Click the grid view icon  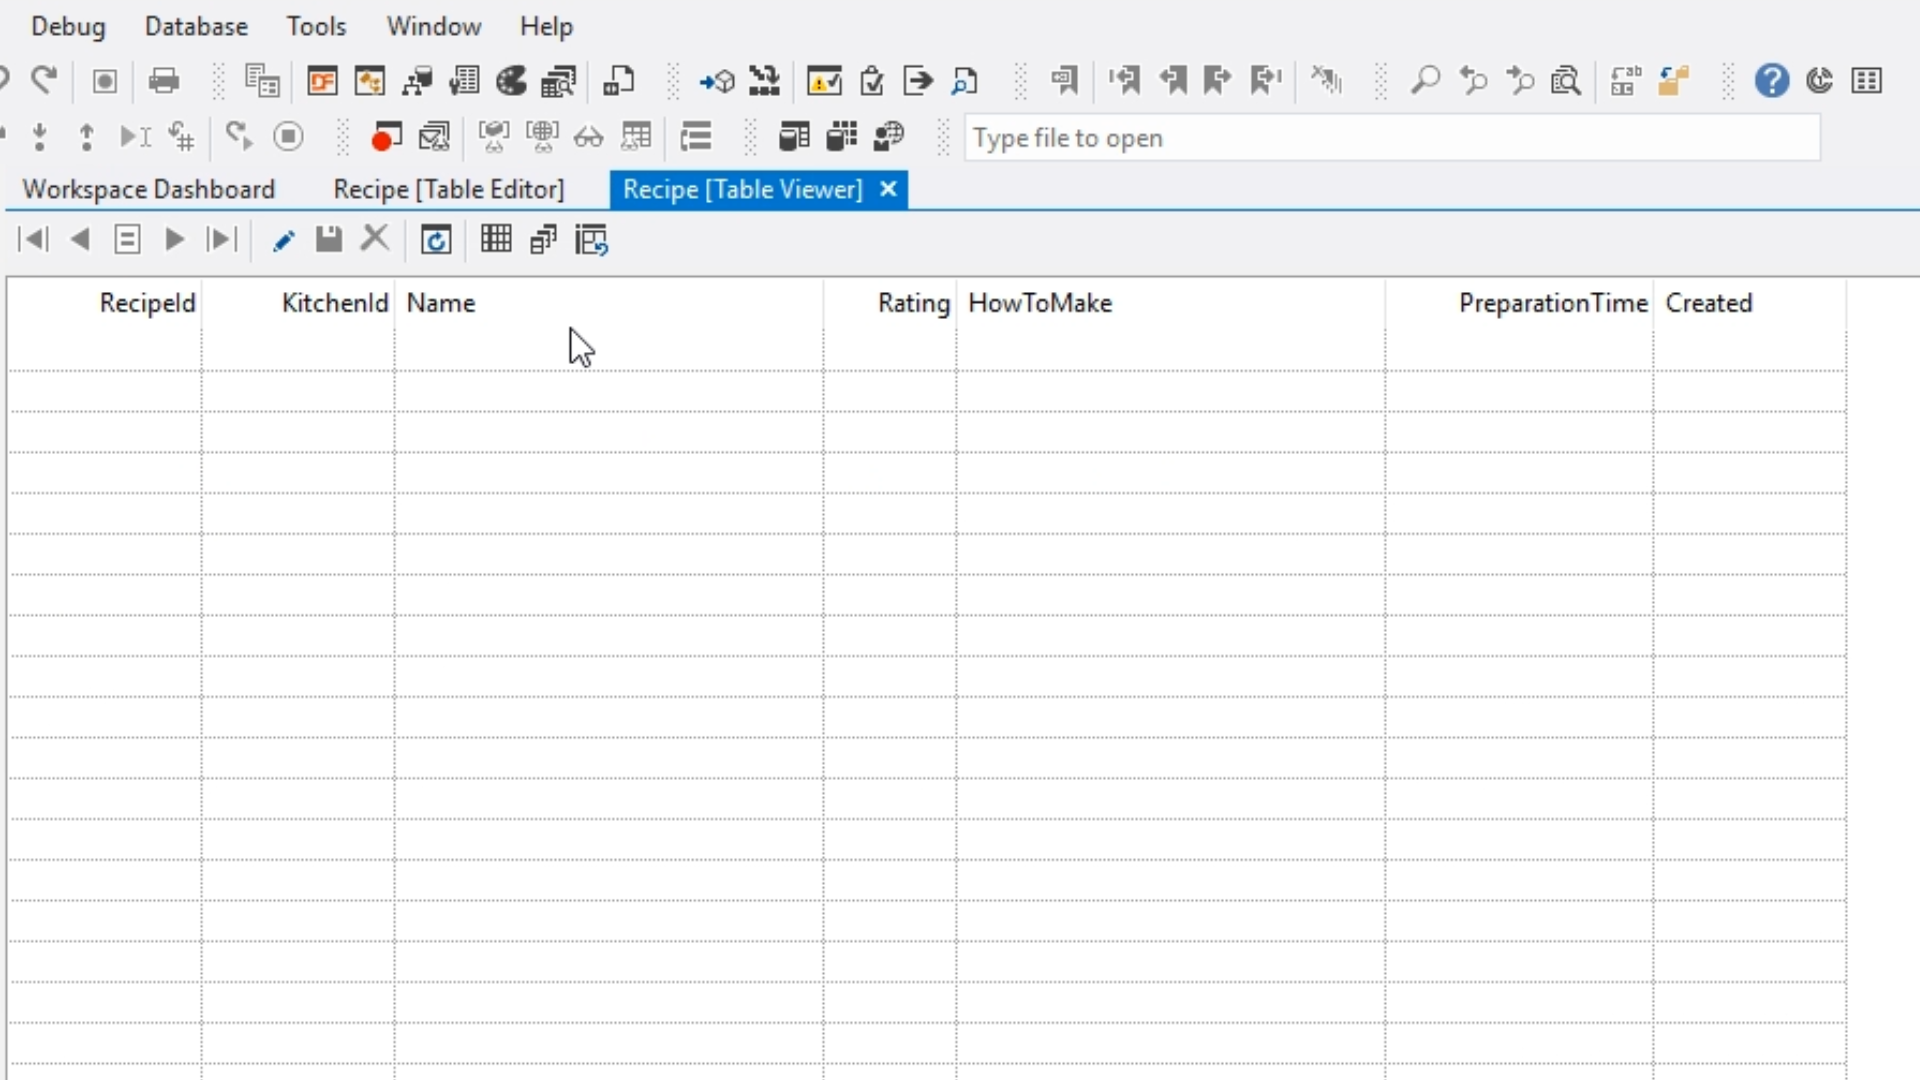coord(496,239)
